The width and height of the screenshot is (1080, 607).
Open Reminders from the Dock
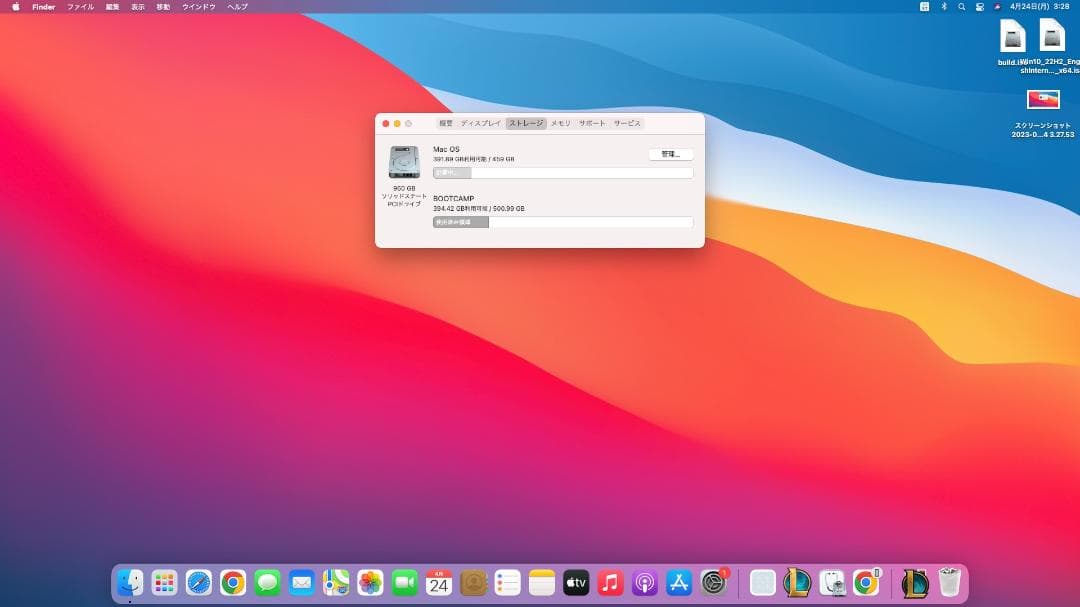coord(505,582)
